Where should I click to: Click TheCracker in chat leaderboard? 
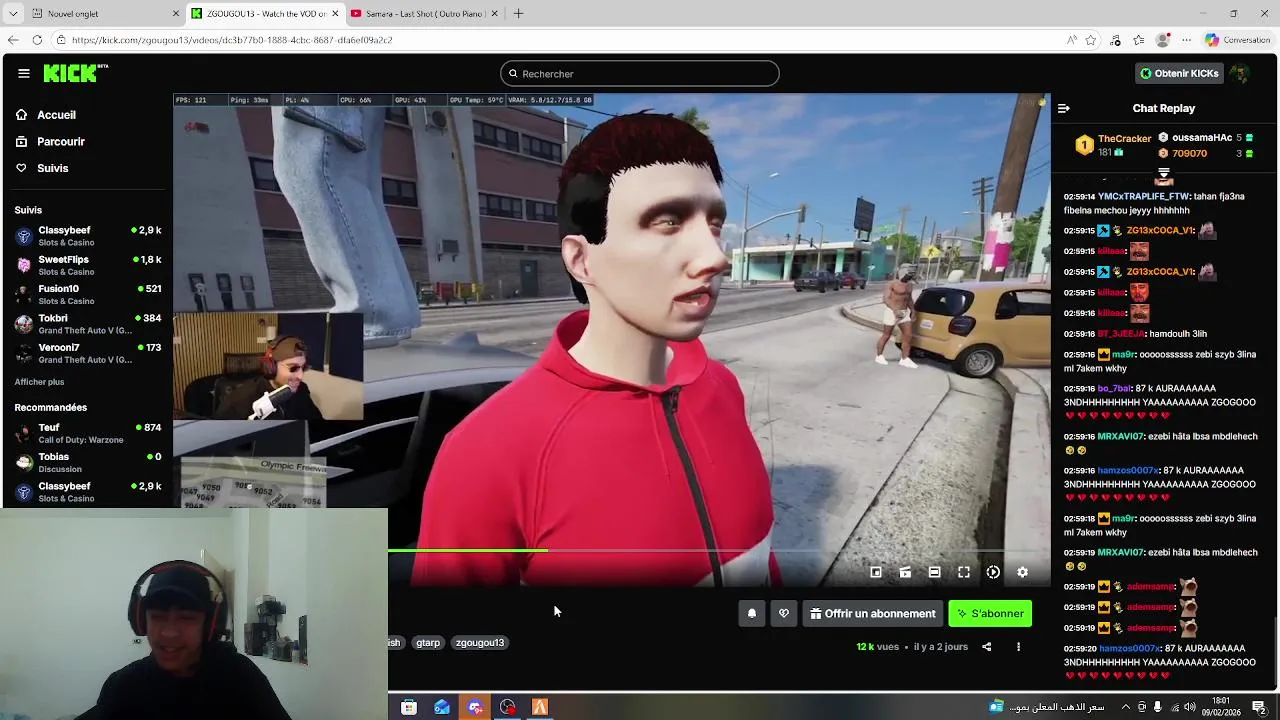point(1124,139)
